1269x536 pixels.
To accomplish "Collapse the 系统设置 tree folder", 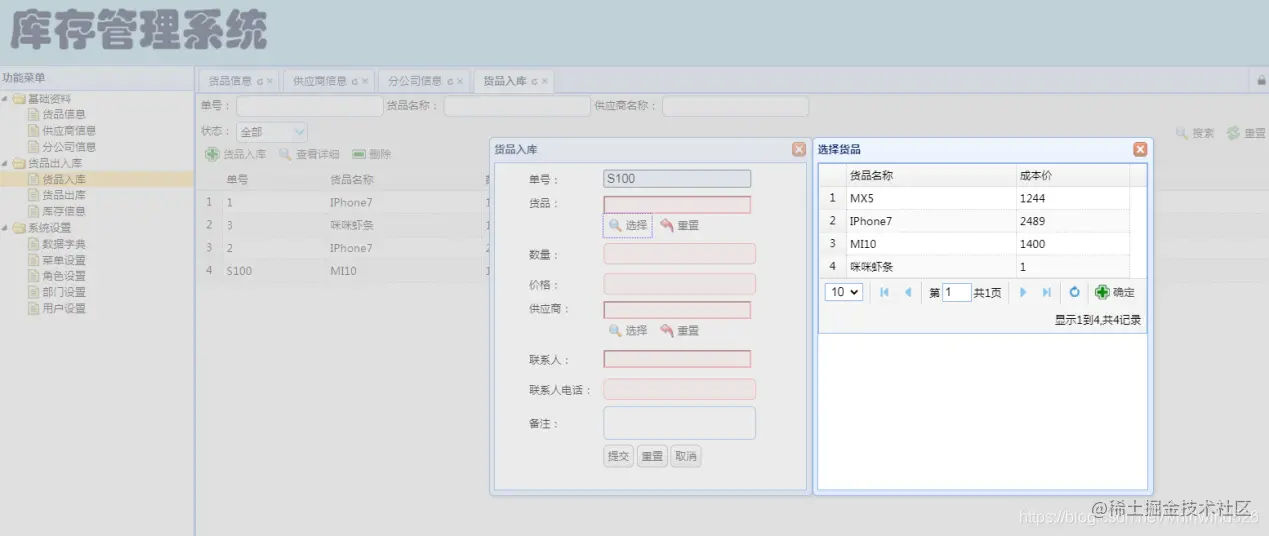I will coord(5,228).
